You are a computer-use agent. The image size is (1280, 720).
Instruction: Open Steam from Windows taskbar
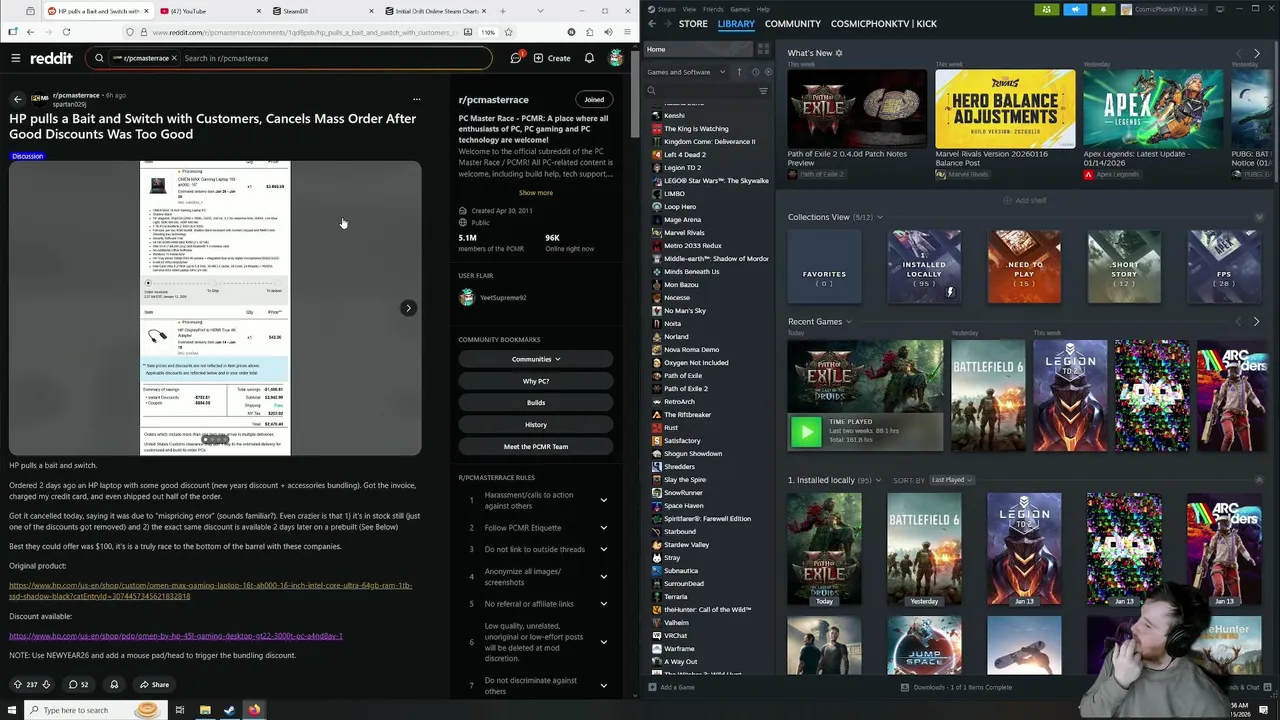point(229,710)
